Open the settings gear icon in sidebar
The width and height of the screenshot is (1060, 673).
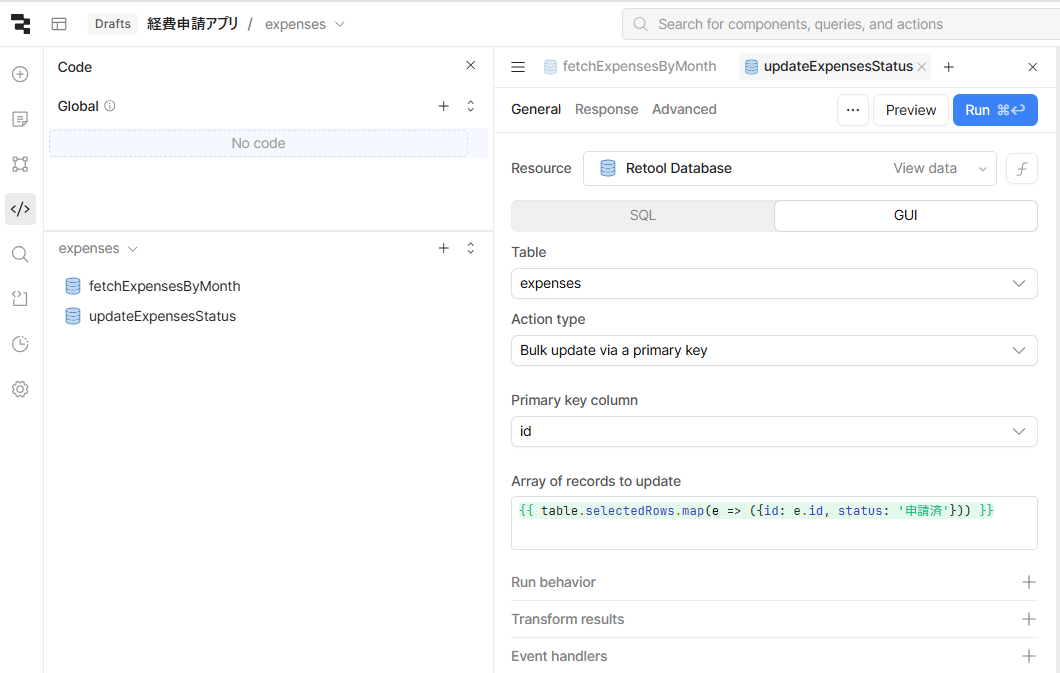[x=20, y=389]
